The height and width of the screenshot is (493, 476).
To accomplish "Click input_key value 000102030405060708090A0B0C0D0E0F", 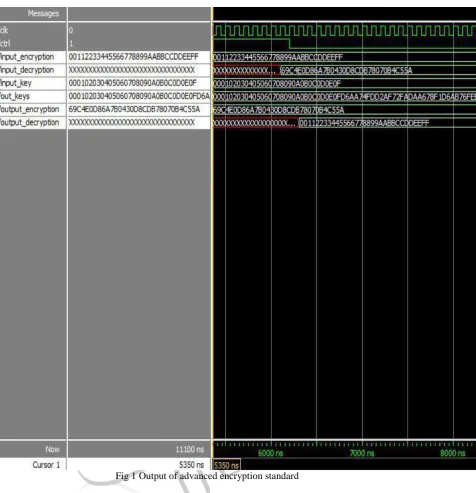I will tap(133, 83).
